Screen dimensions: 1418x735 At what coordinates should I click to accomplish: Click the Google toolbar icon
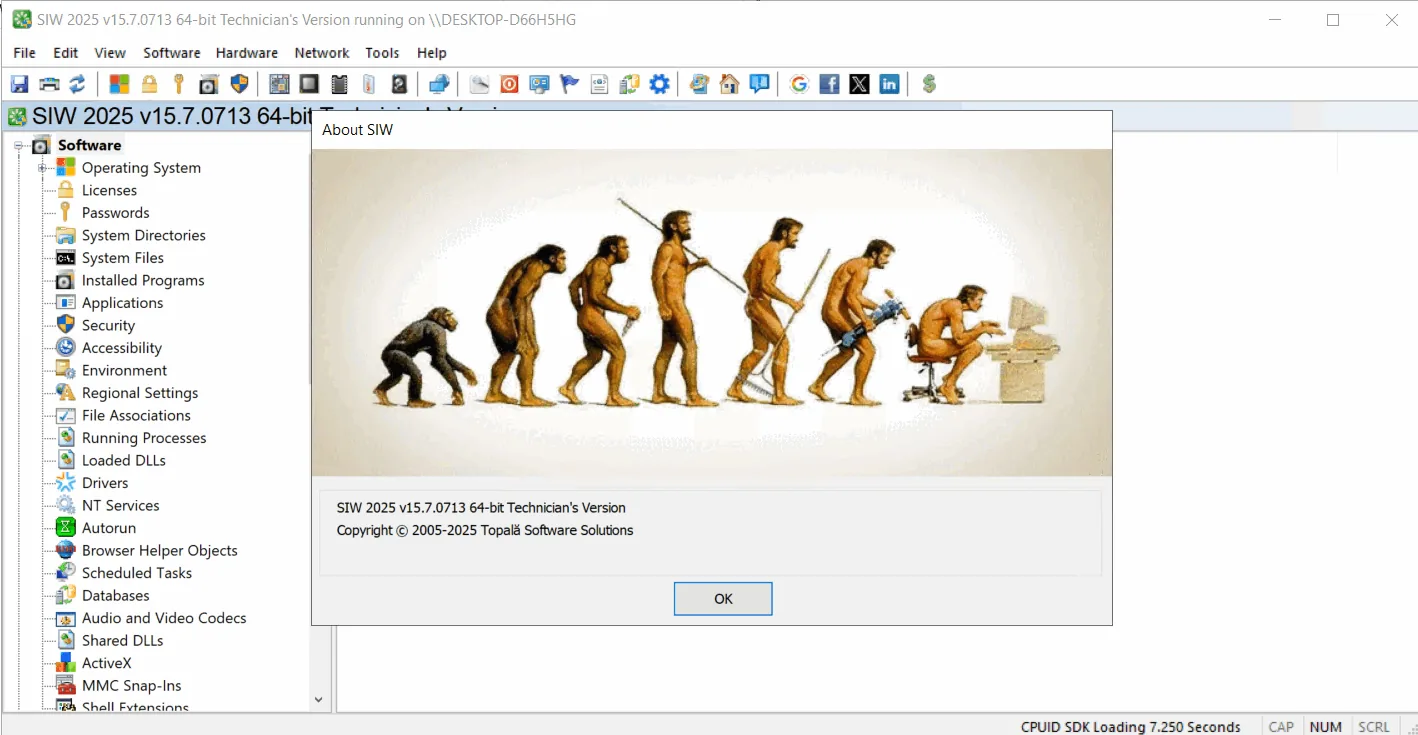pyautogui.click(x=799, y=84)
